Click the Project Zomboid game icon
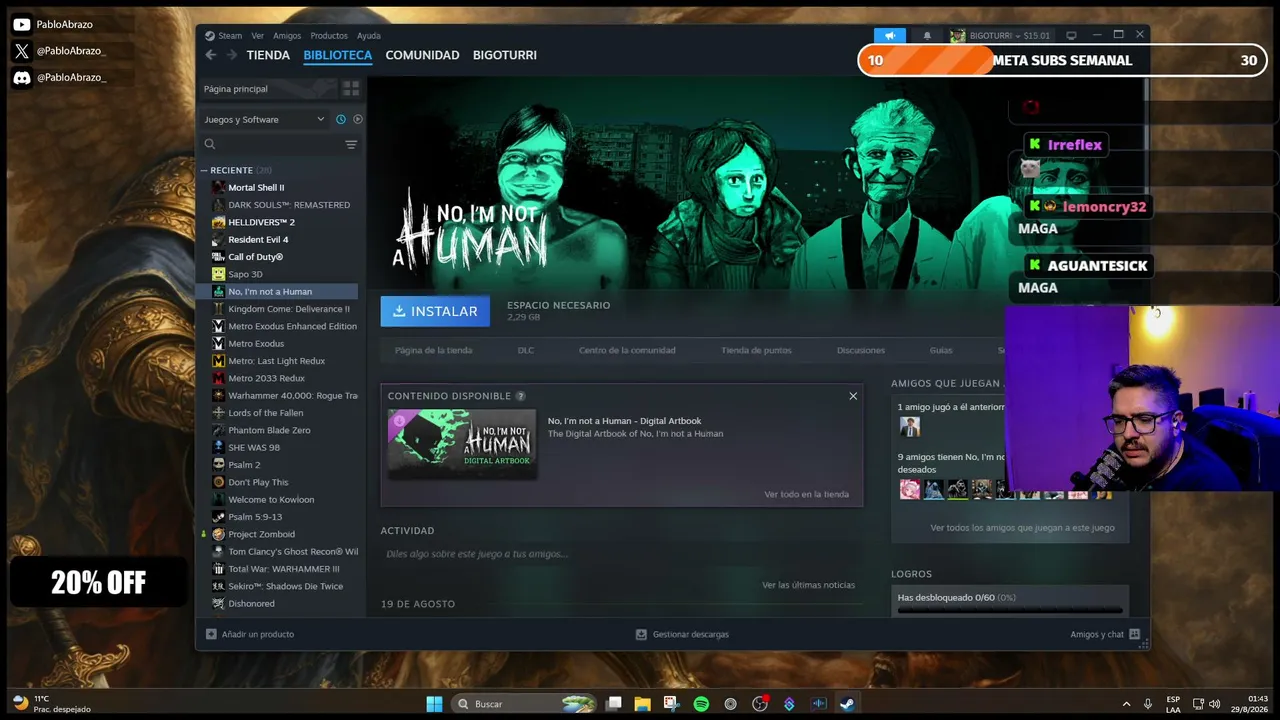Screen dimensions: 1280x720 (218, 534)
